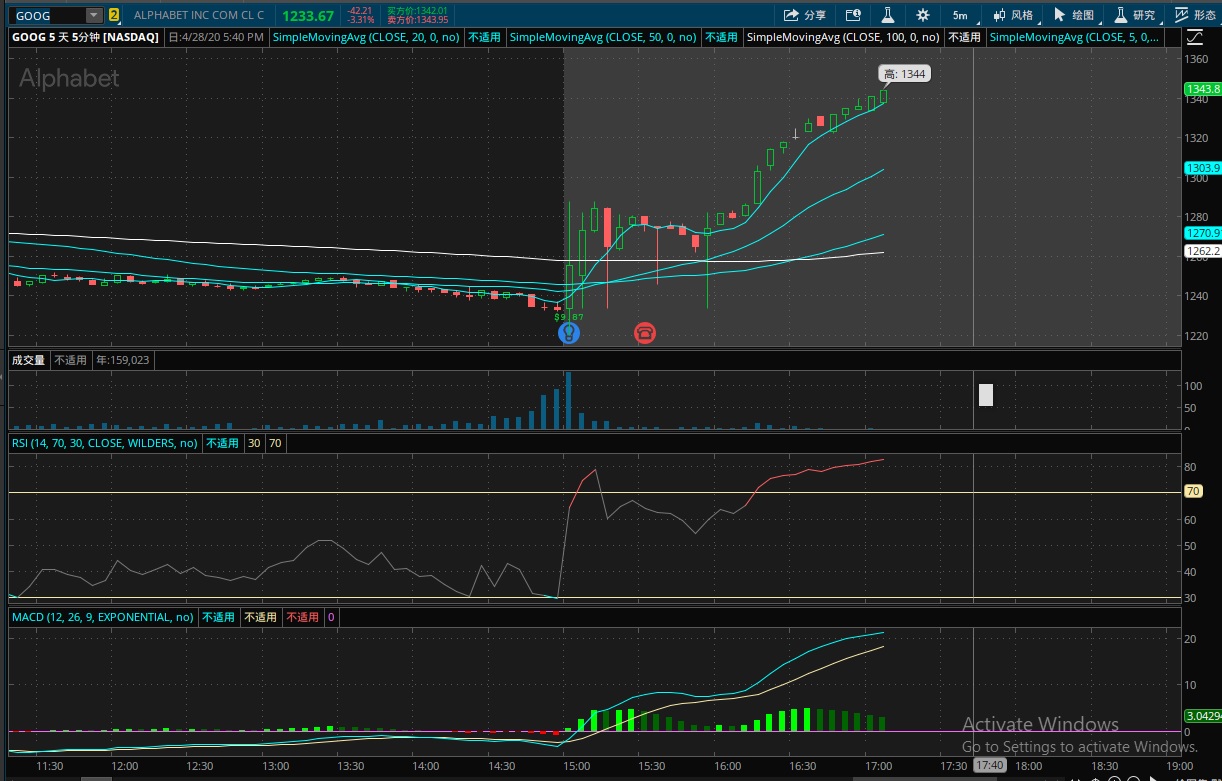The height and width of the screenshot is (781, 1222).
Task: Click the 1303.9 moving average axis label
Action: [1202, 167]
